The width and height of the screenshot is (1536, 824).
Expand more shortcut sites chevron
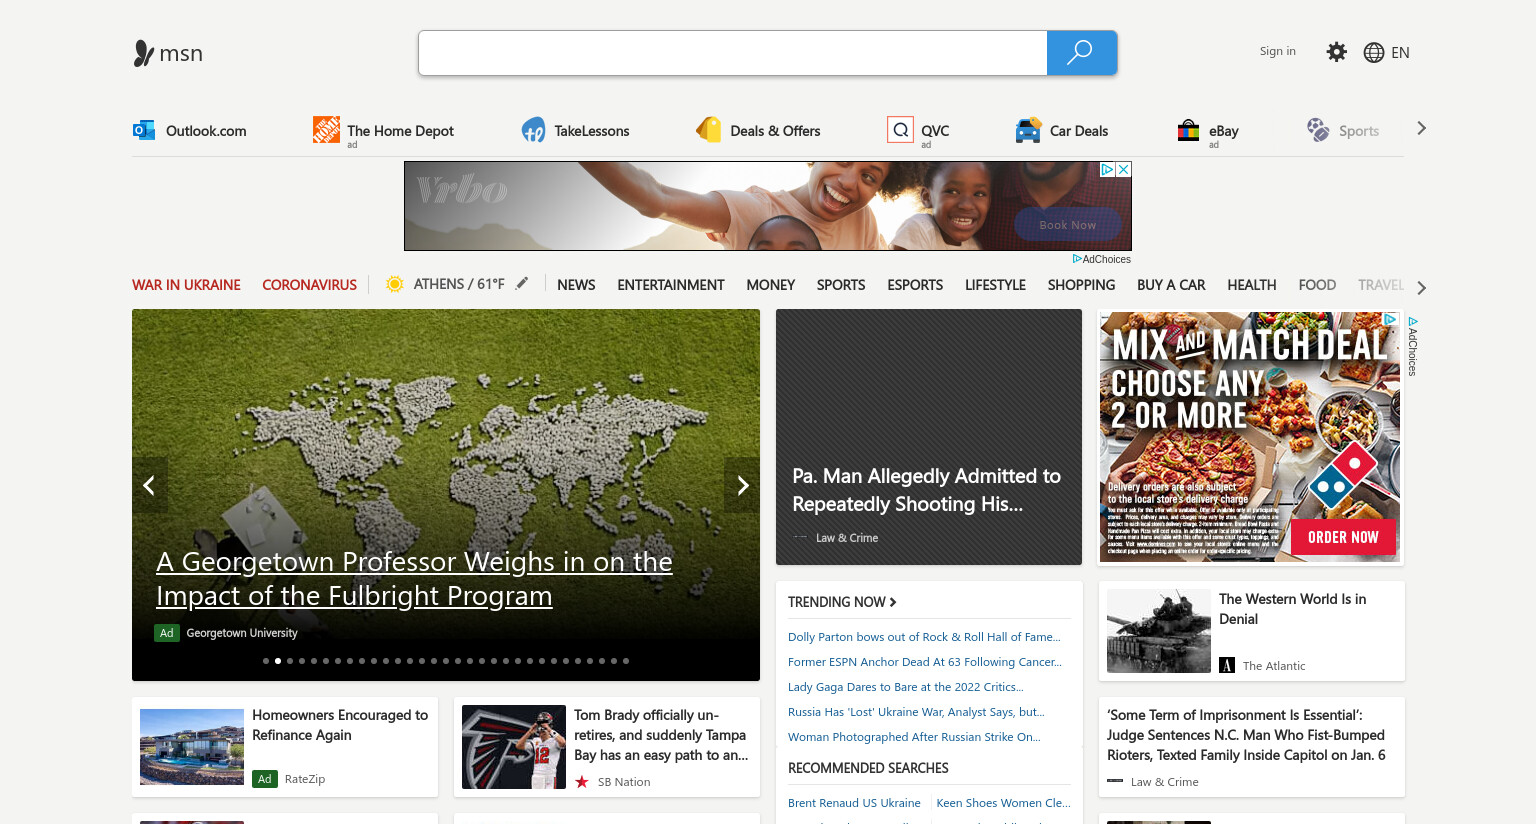coord(1421,128)
